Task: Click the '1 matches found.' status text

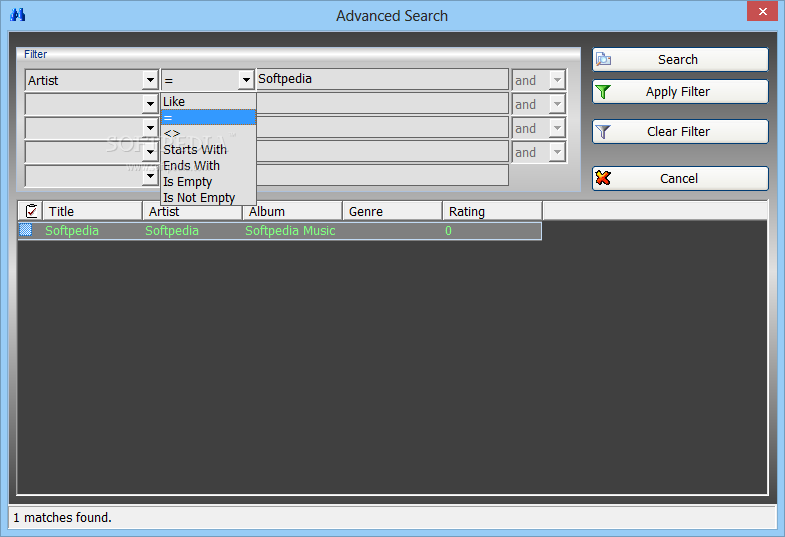Action: click(x=63, y=517)
